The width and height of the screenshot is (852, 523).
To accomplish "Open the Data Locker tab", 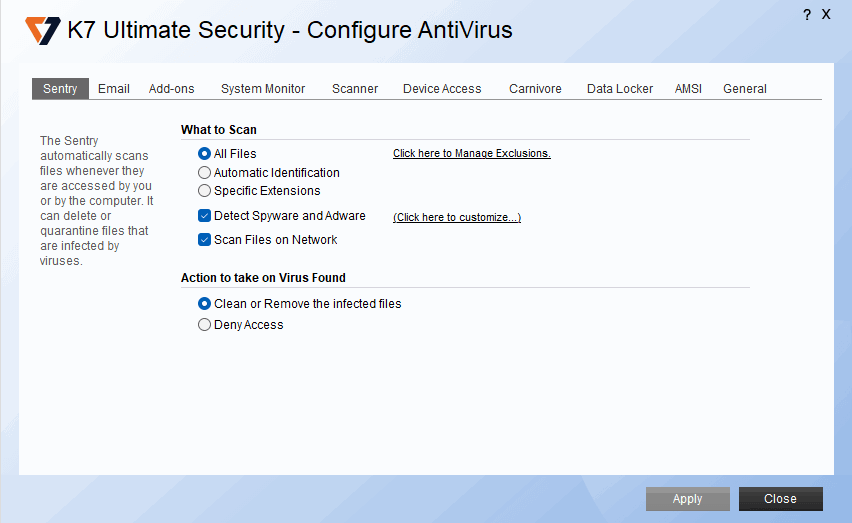I will (x=620, y=89).
